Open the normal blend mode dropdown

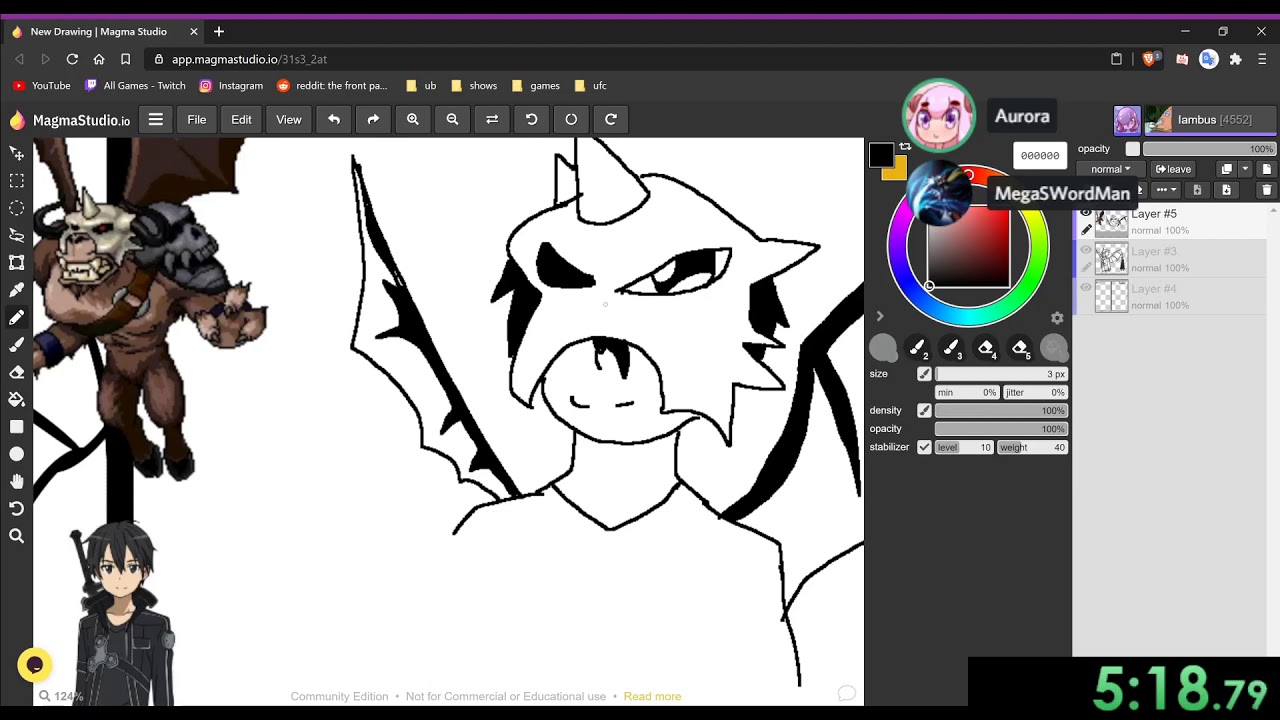point(1110,169)
